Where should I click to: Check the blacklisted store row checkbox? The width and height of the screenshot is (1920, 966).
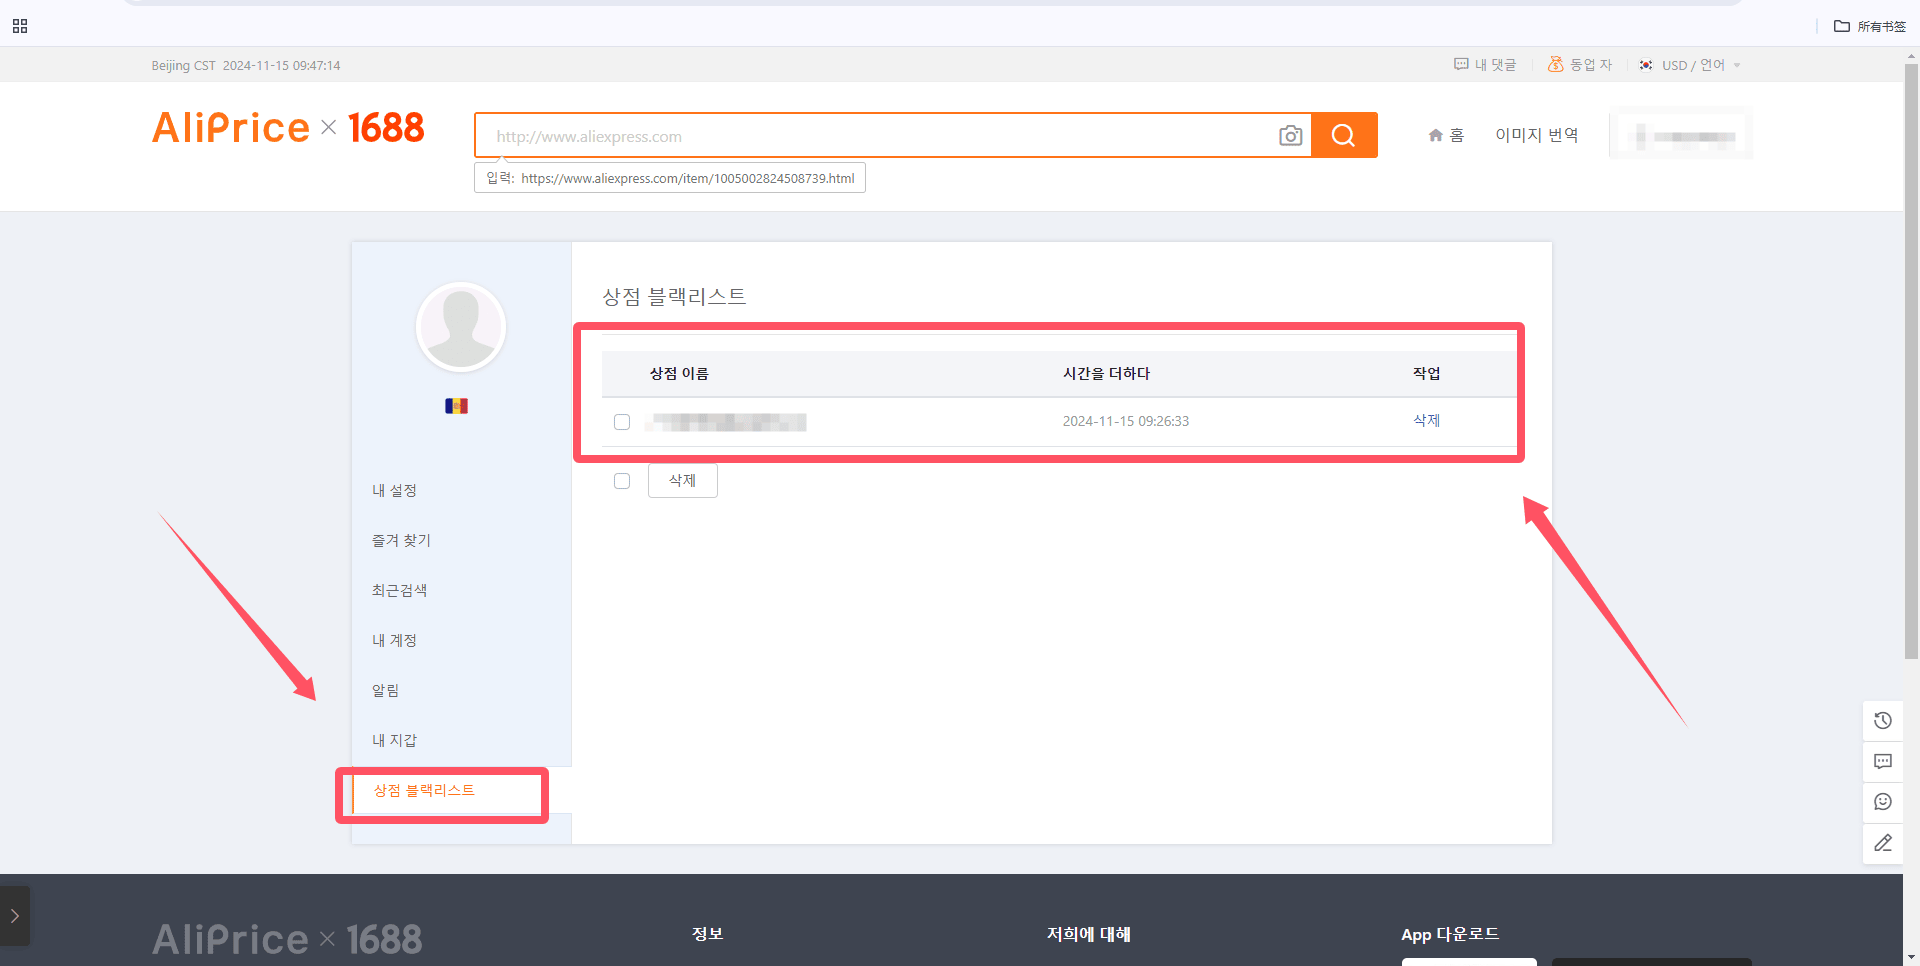(x=622, y=422)
